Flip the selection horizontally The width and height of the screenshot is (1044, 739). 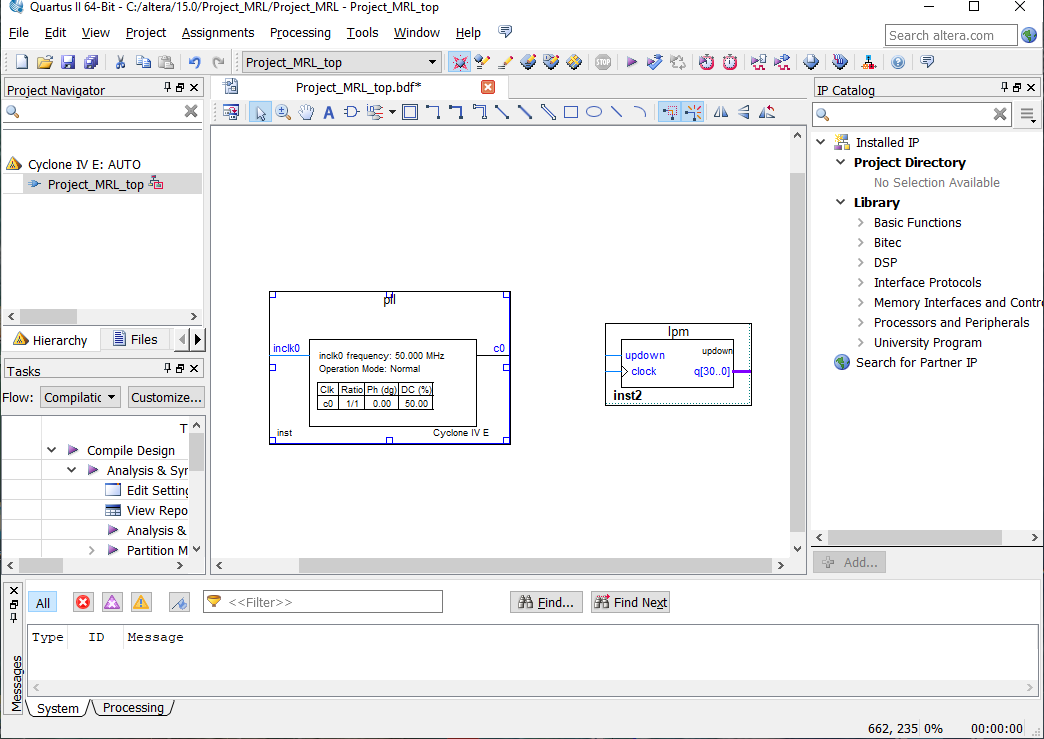pos(721,112)
